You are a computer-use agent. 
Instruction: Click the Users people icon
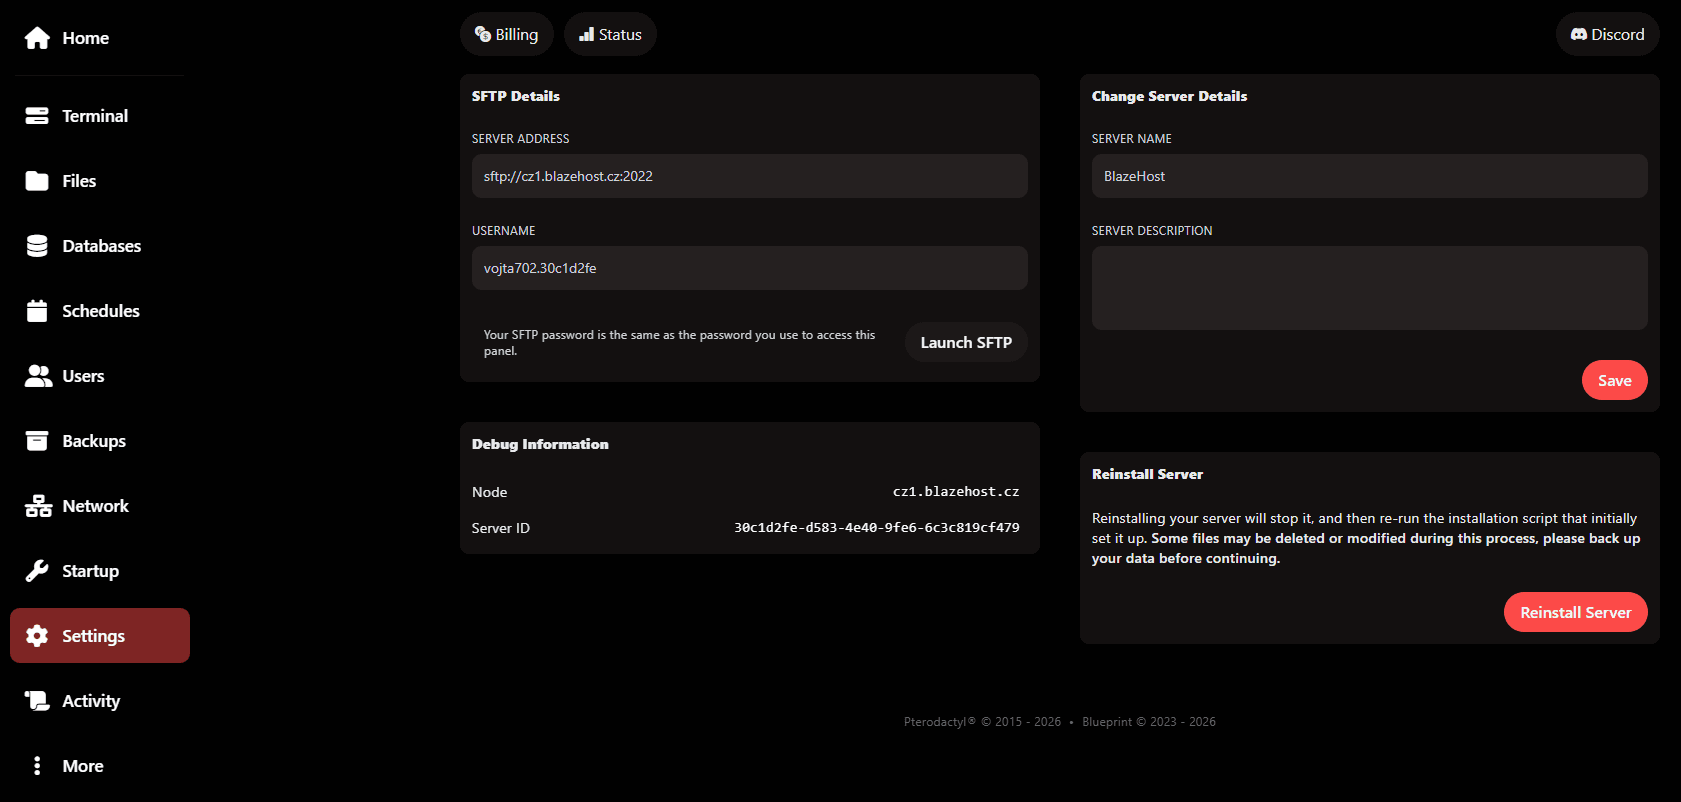click(x=38, y=376)
